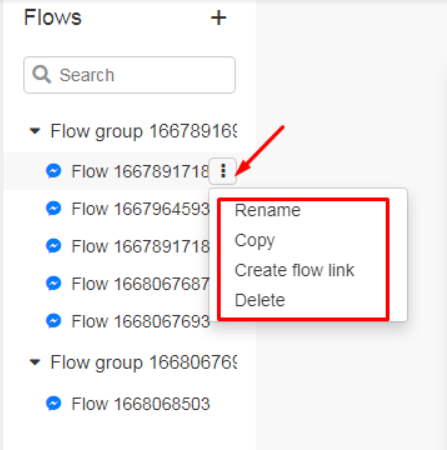Open the Flow 1668067693 entry label
The image size is (447, 450).
(x=141, y=321)
